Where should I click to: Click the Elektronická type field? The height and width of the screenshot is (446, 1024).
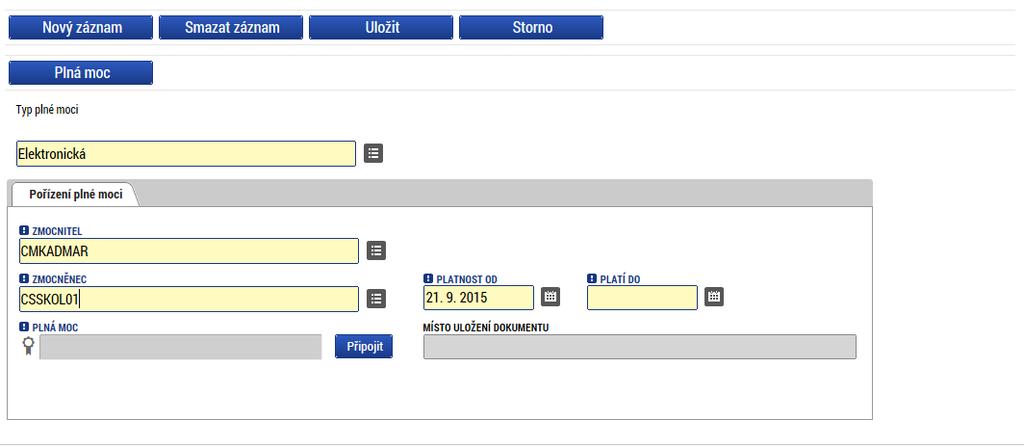click(186, 154)
